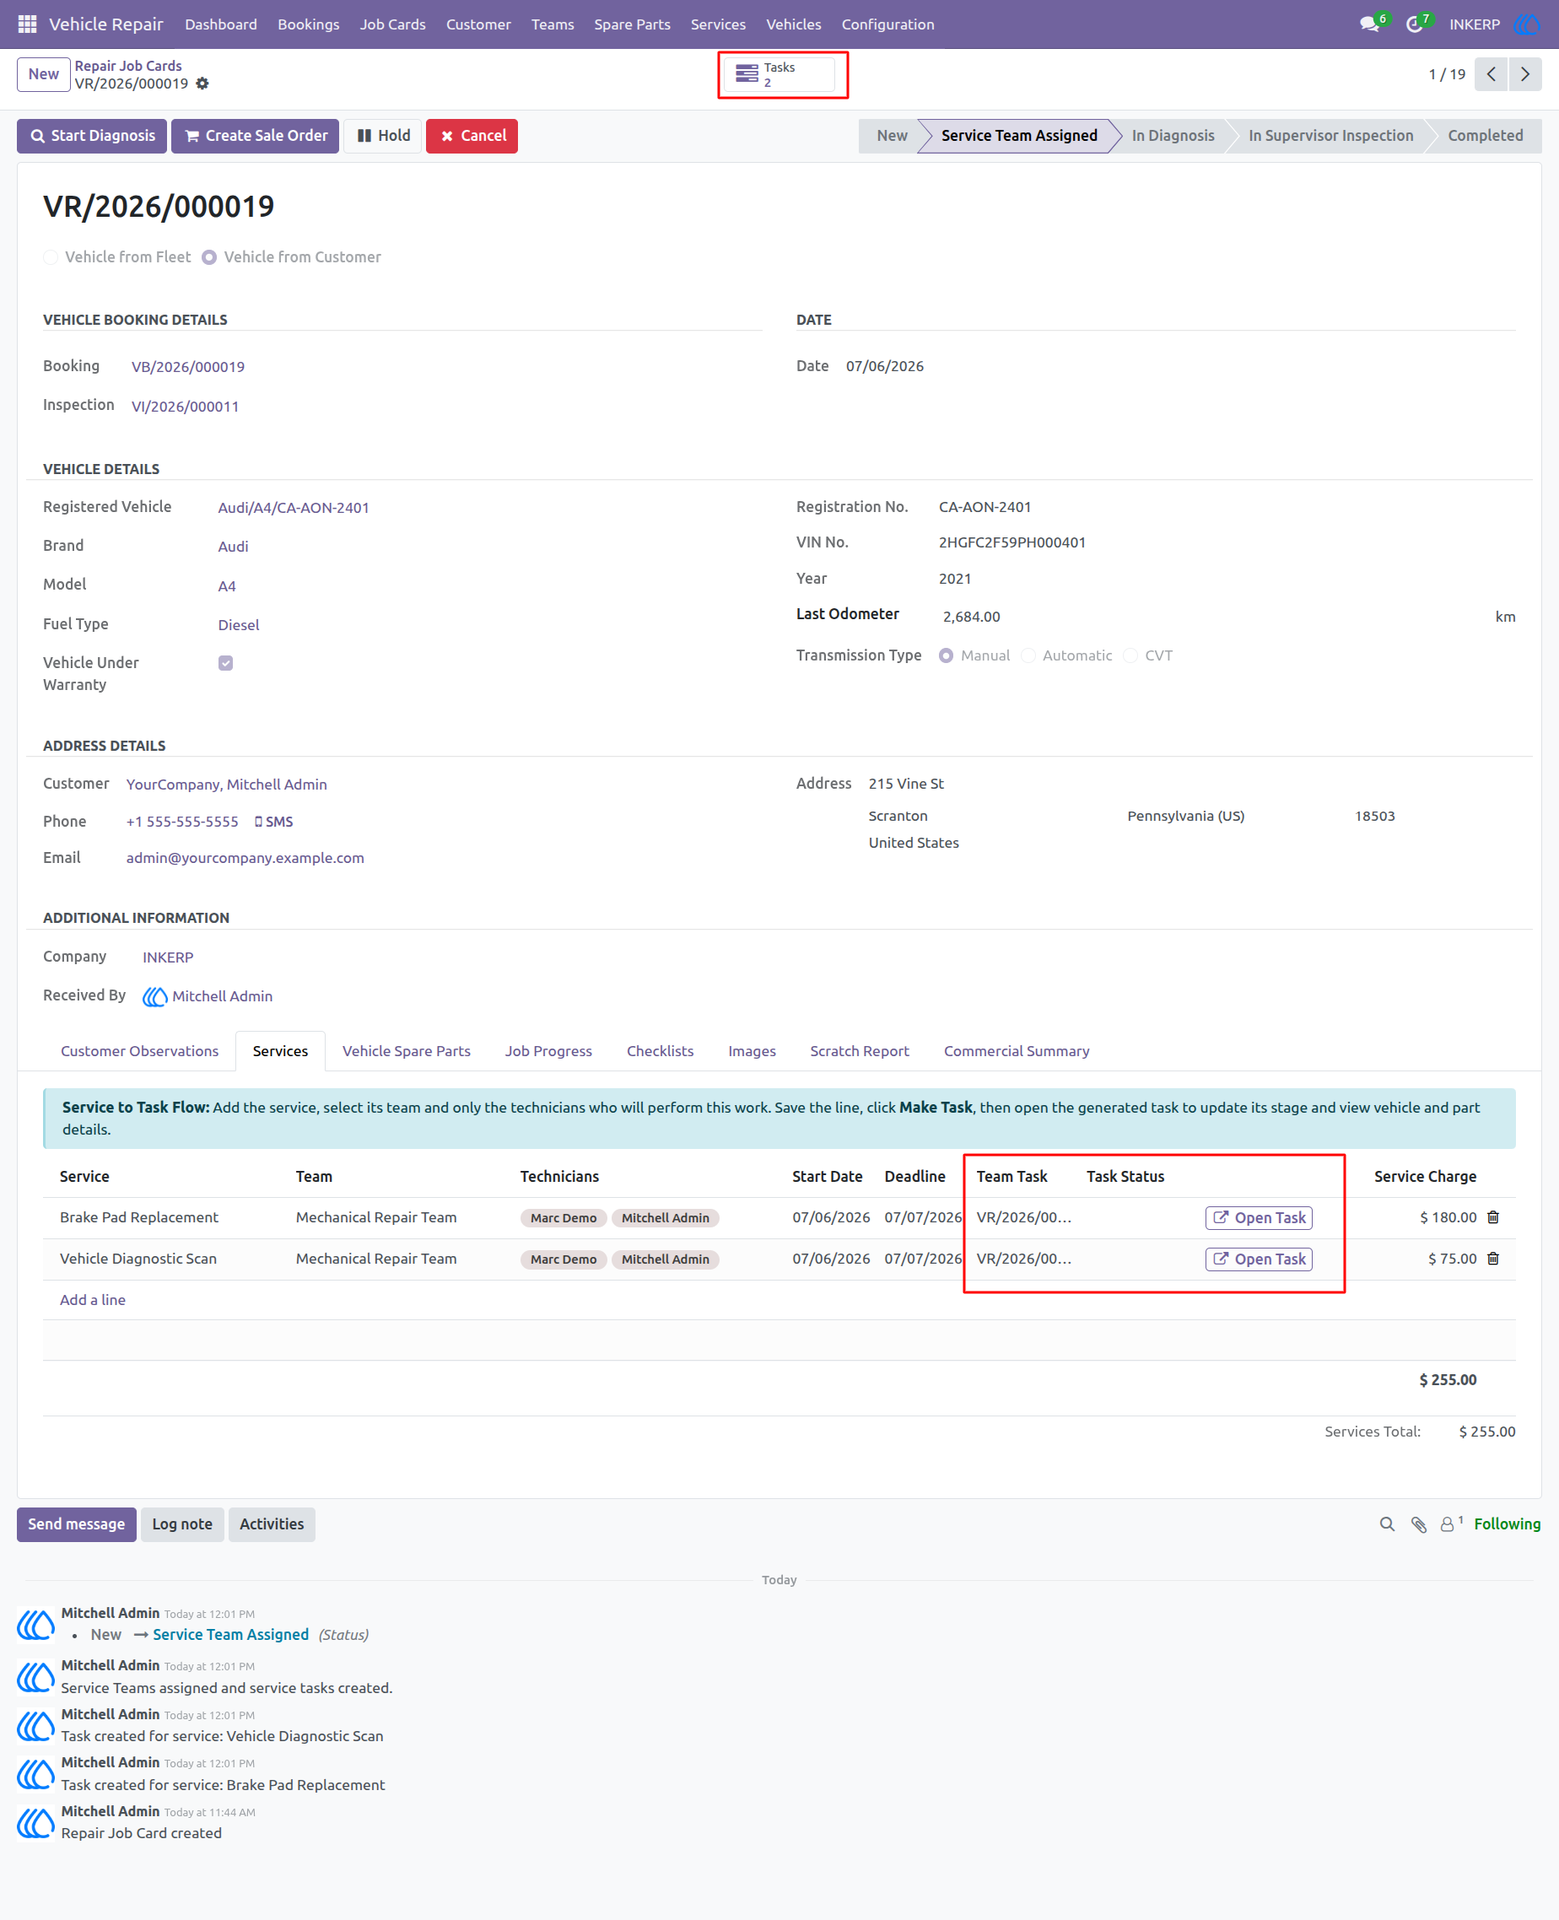This screenshot has width=1559, height=1920.
Task: Click the Start Diagnosis button
Action: [x=92, y=136]
